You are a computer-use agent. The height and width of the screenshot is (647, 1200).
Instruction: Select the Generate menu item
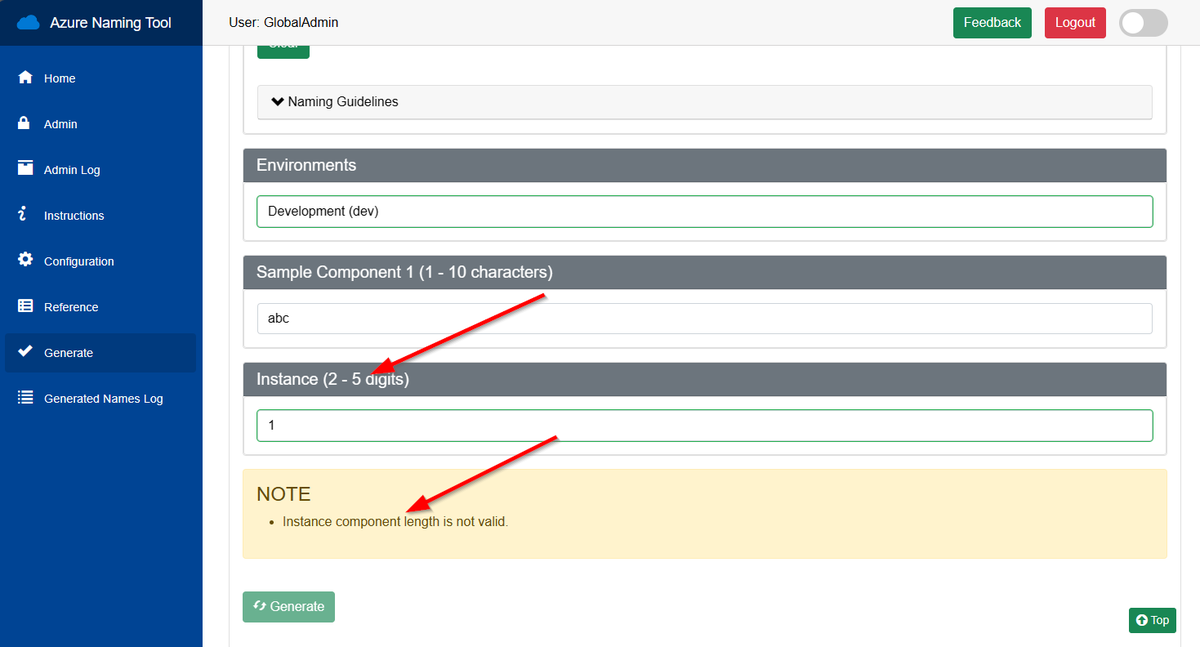100,353
